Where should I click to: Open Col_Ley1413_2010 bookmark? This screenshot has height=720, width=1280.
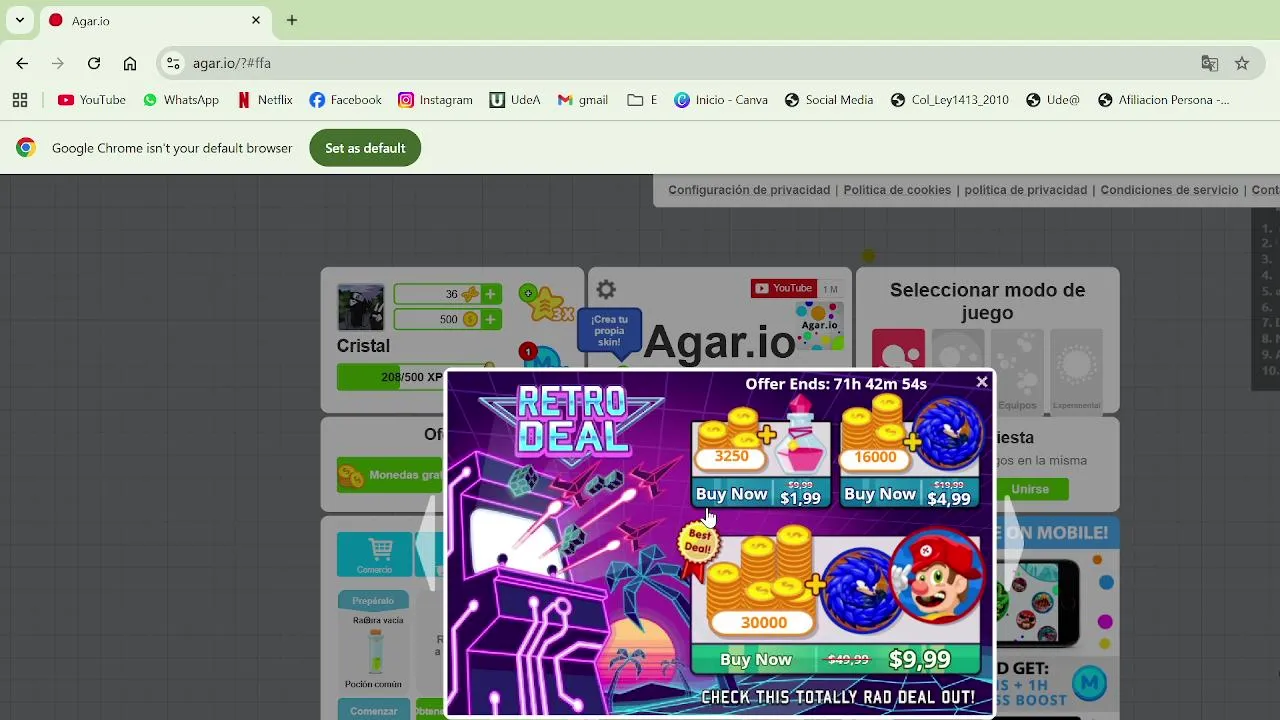pos(949,100)
